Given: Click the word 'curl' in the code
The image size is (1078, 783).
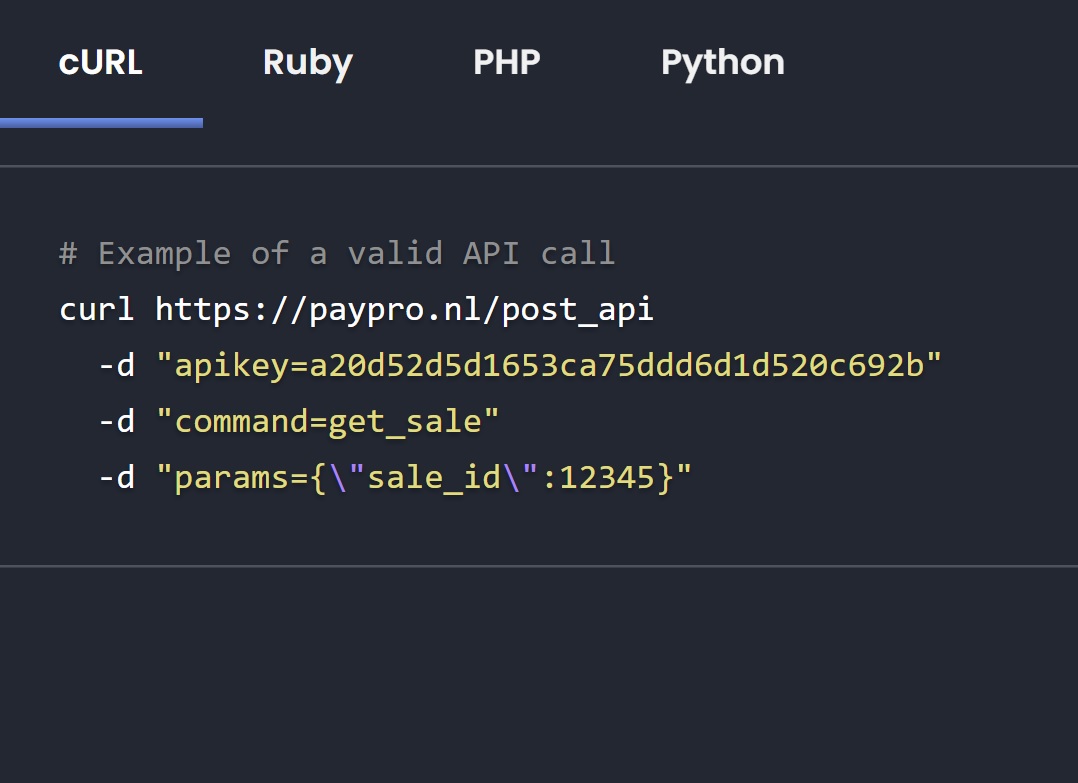Looking at the screenshot, I should pyautogui.click(x=96, y=309).
